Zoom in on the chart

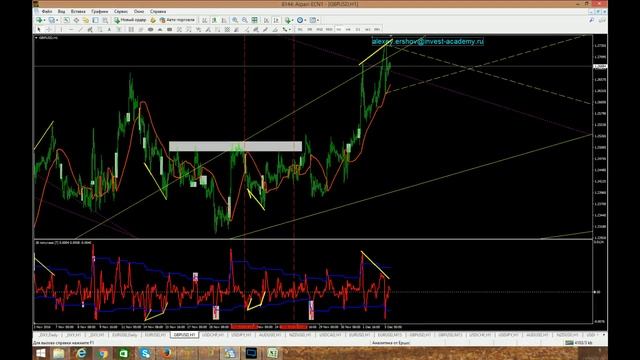click(235, 20)
